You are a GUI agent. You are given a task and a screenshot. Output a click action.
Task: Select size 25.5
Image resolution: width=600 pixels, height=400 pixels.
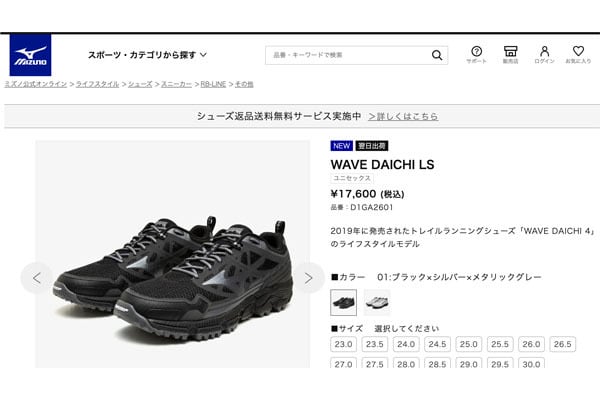click(x=500, y=344)
